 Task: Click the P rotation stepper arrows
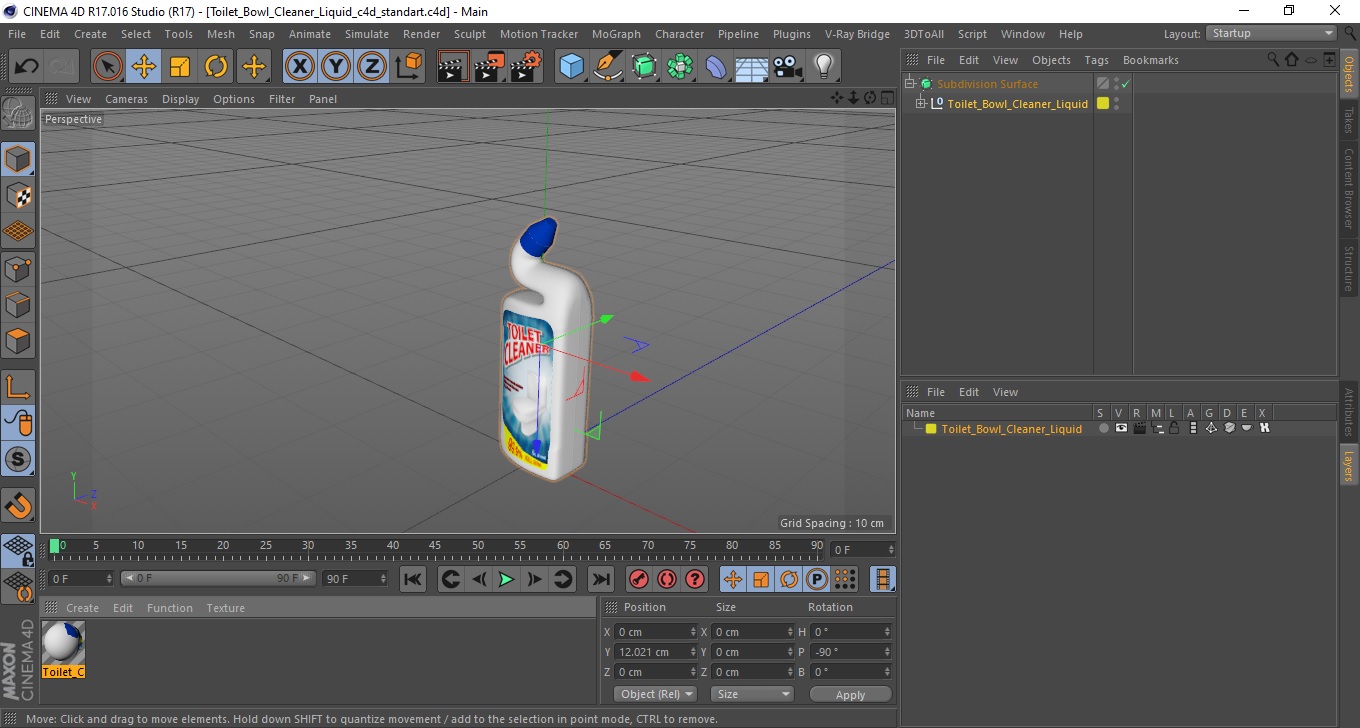(886, 652)
